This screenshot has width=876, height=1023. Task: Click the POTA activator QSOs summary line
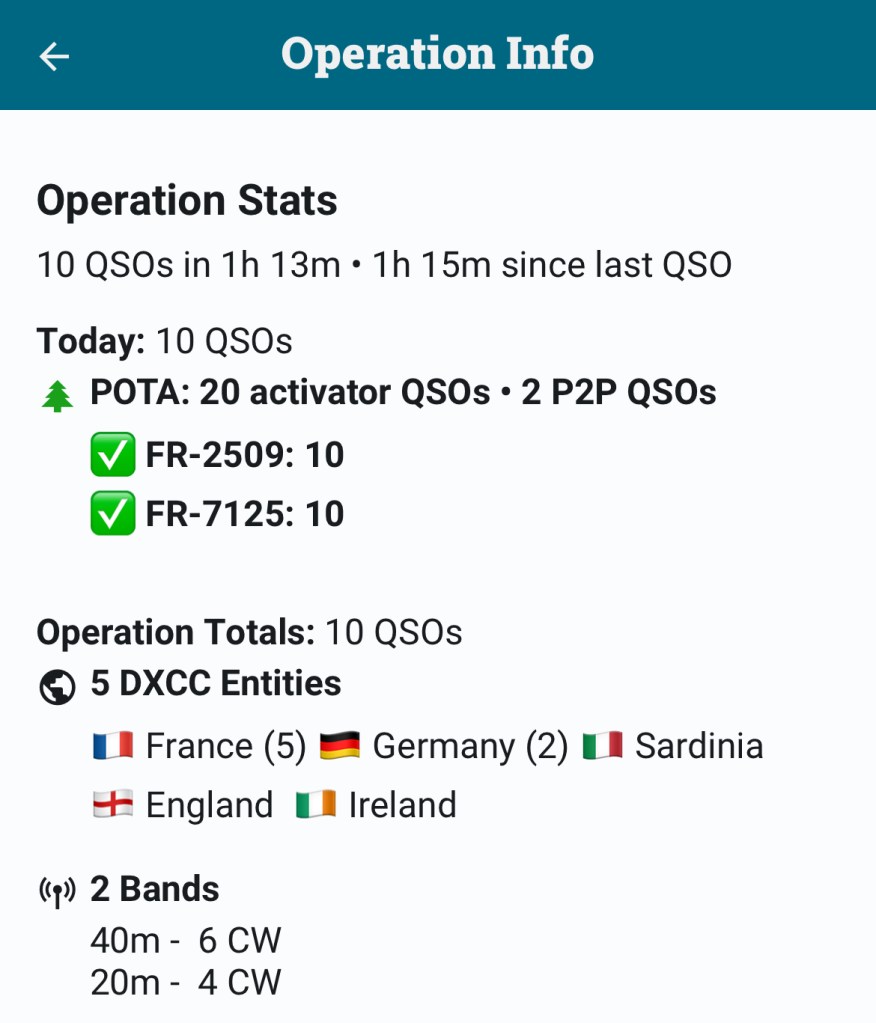[403, 393]
